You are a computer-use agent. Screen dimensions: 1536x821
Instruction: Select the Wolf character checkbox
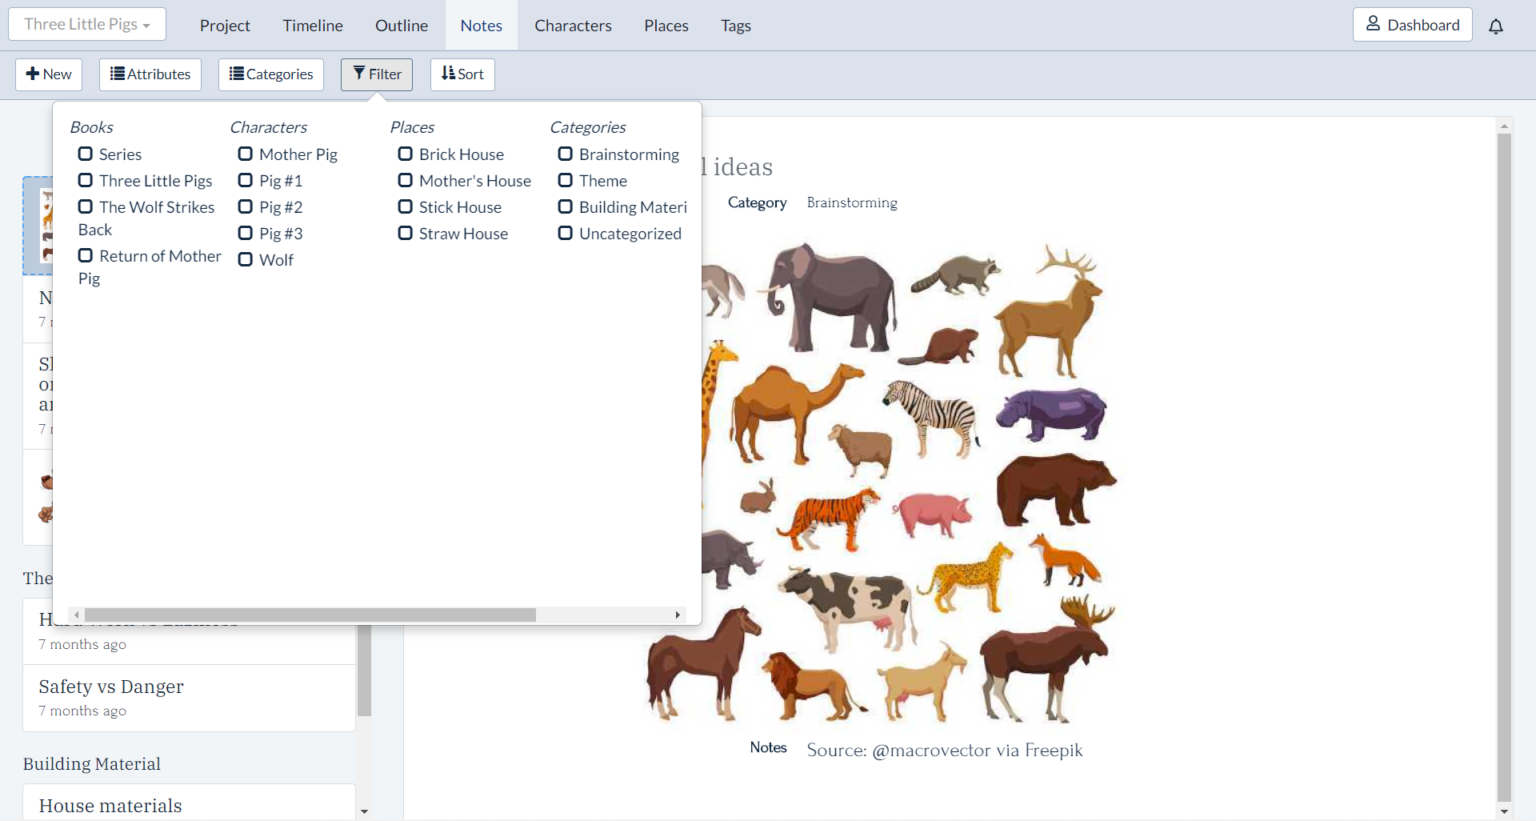point(245,260)
